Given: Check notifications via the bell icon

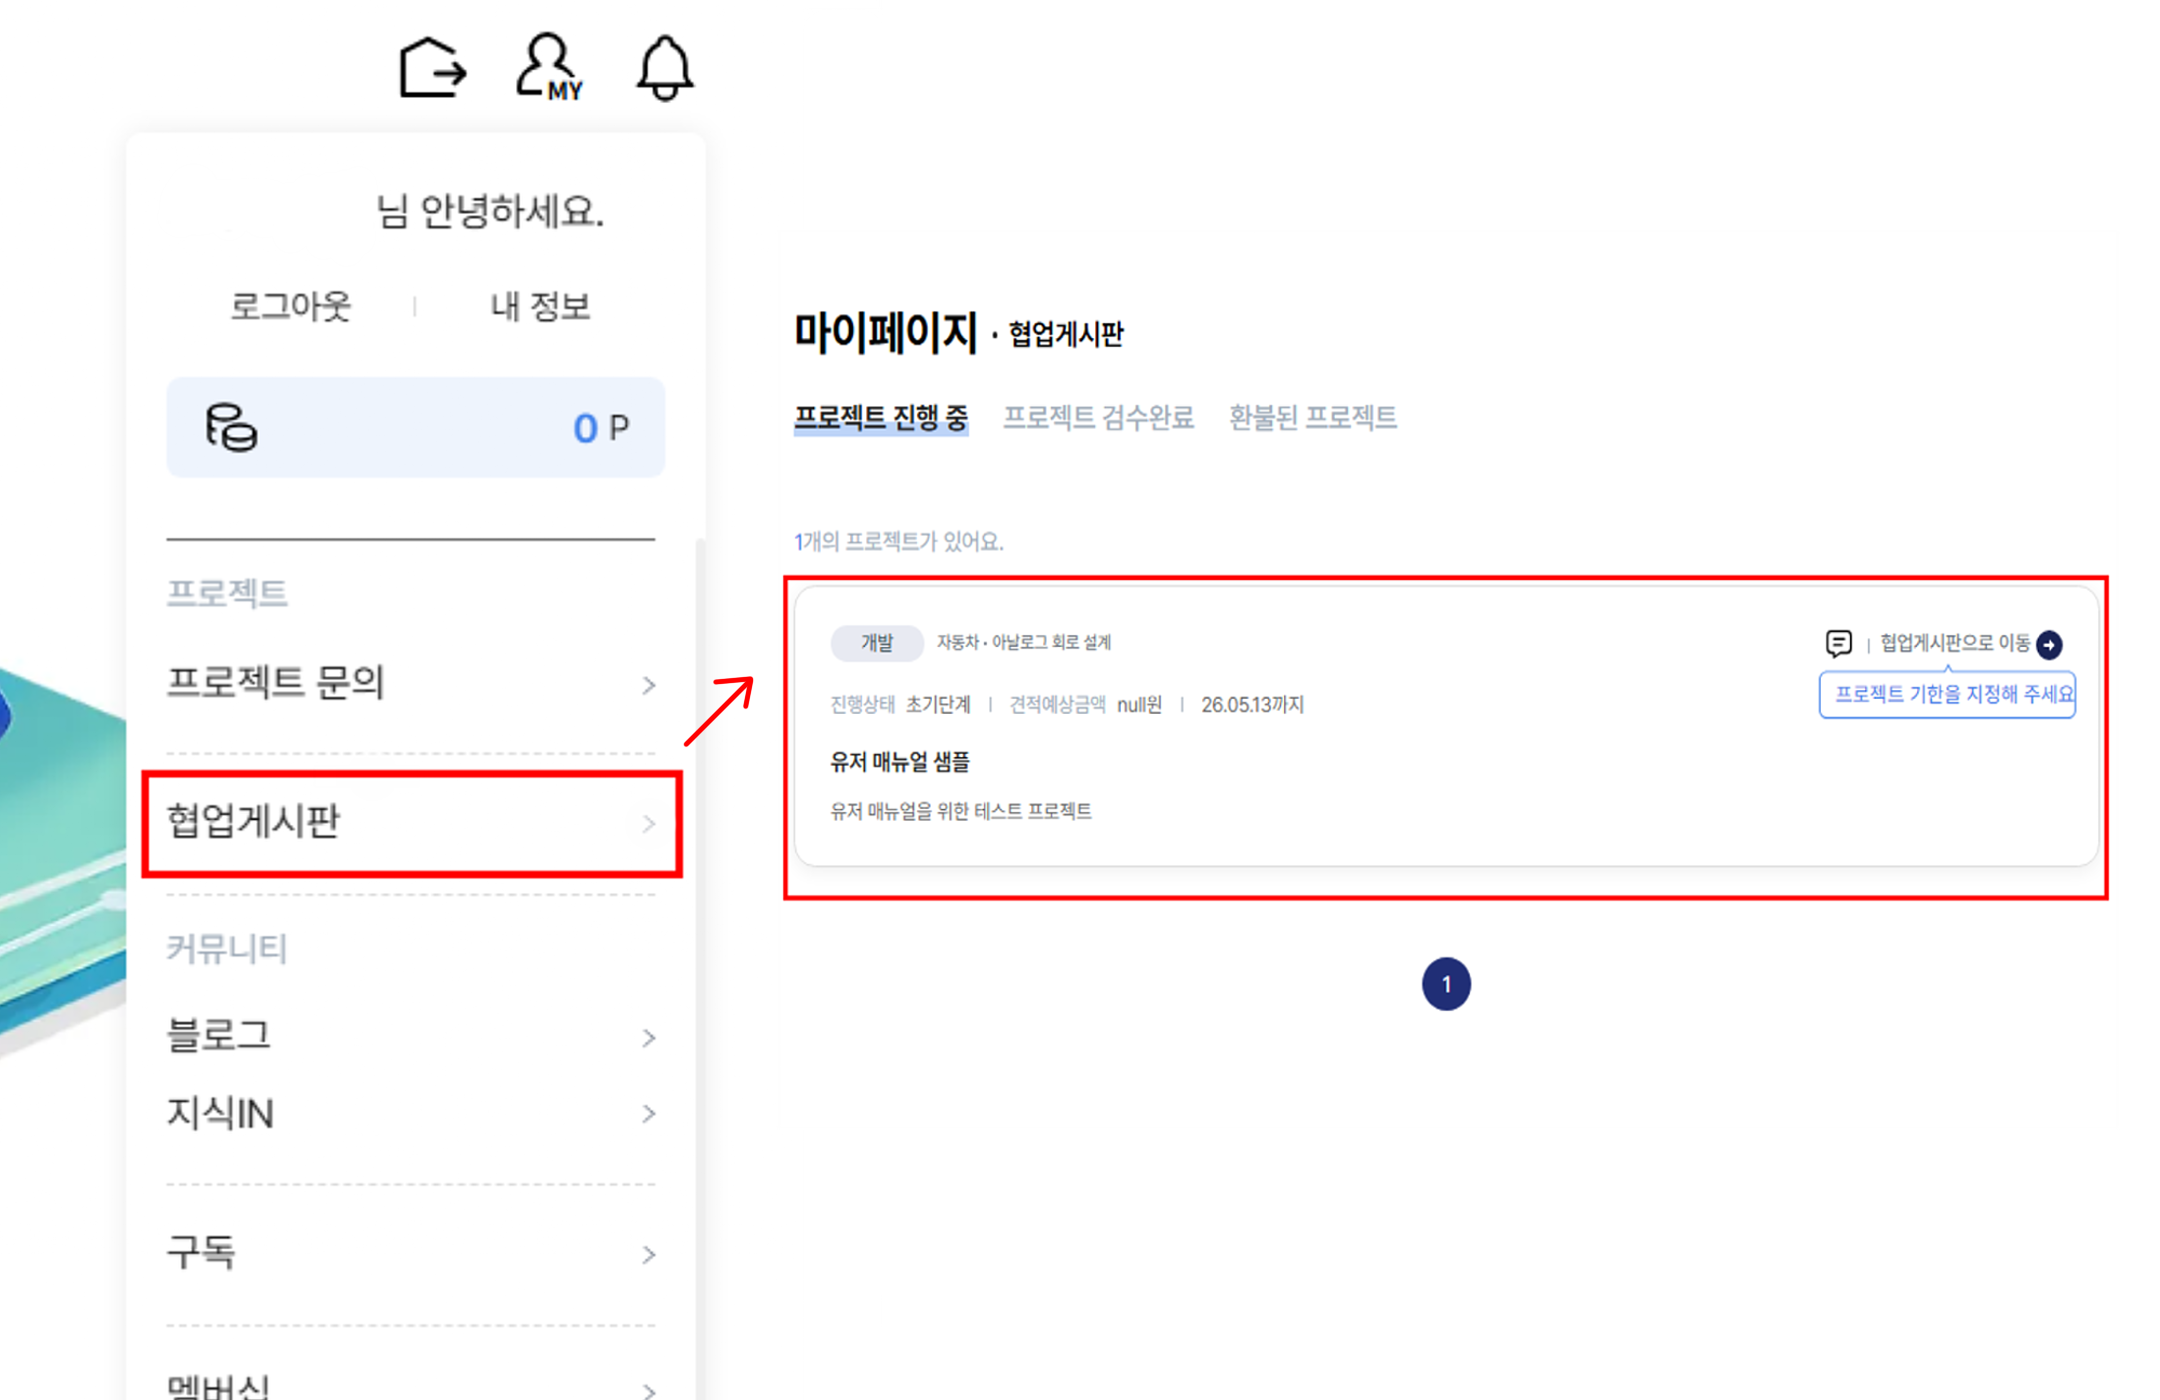Looking at the screenshot, I should point(663,66).
